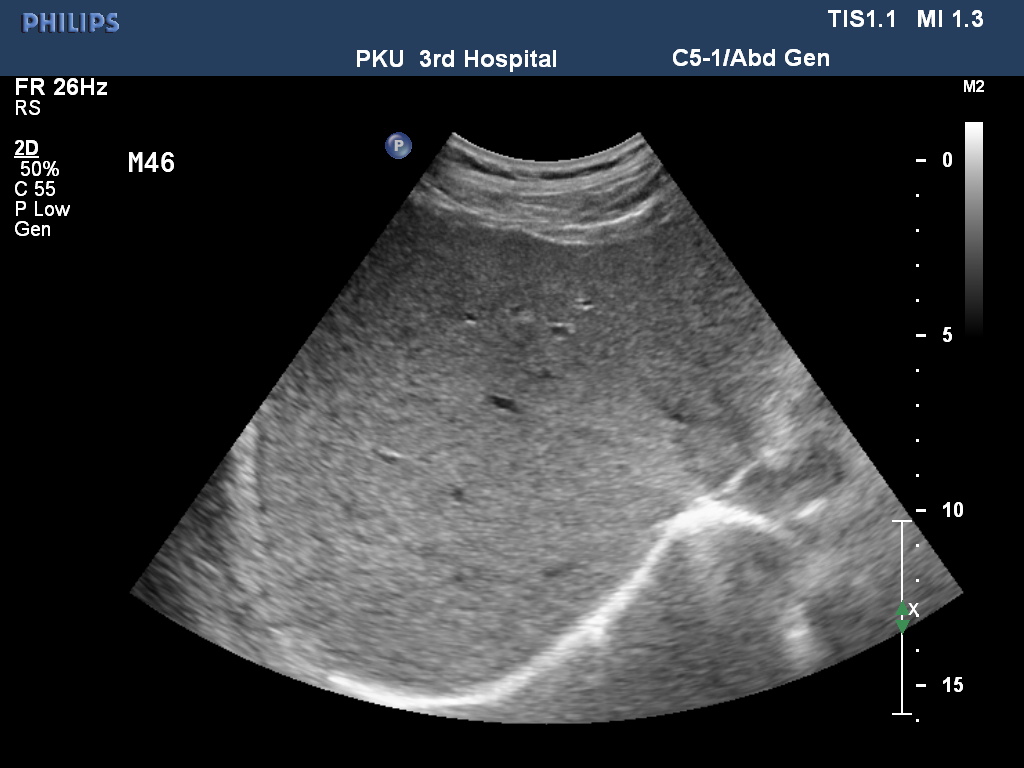Screen dimensions: 1024x768
Task: Click the C5-1/Abd Gen transducer preset
Action: coord(750,58)
